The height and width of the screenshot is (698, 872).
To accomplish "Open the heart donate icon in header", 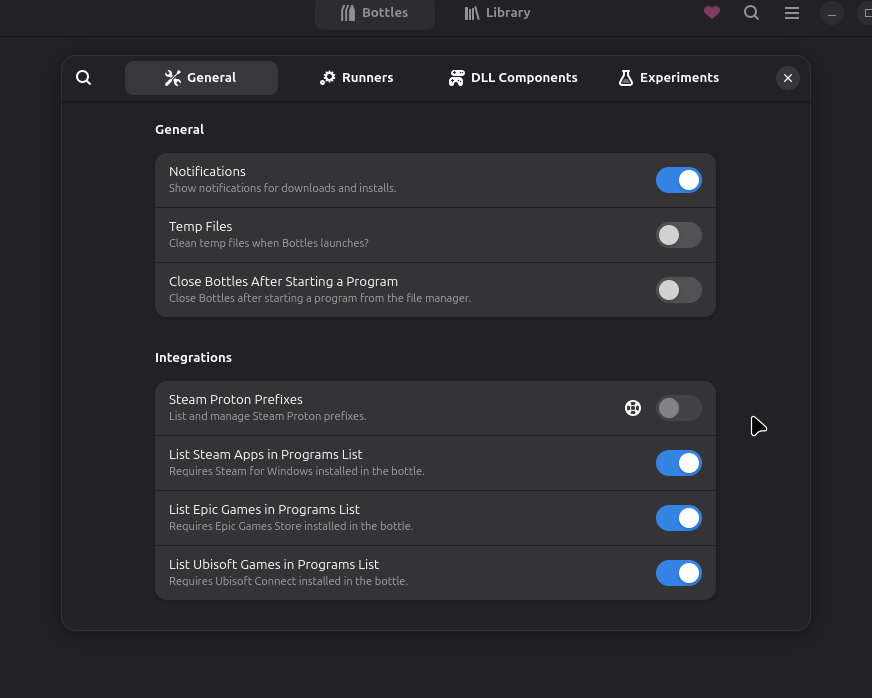I will click(x=712, y=12).
